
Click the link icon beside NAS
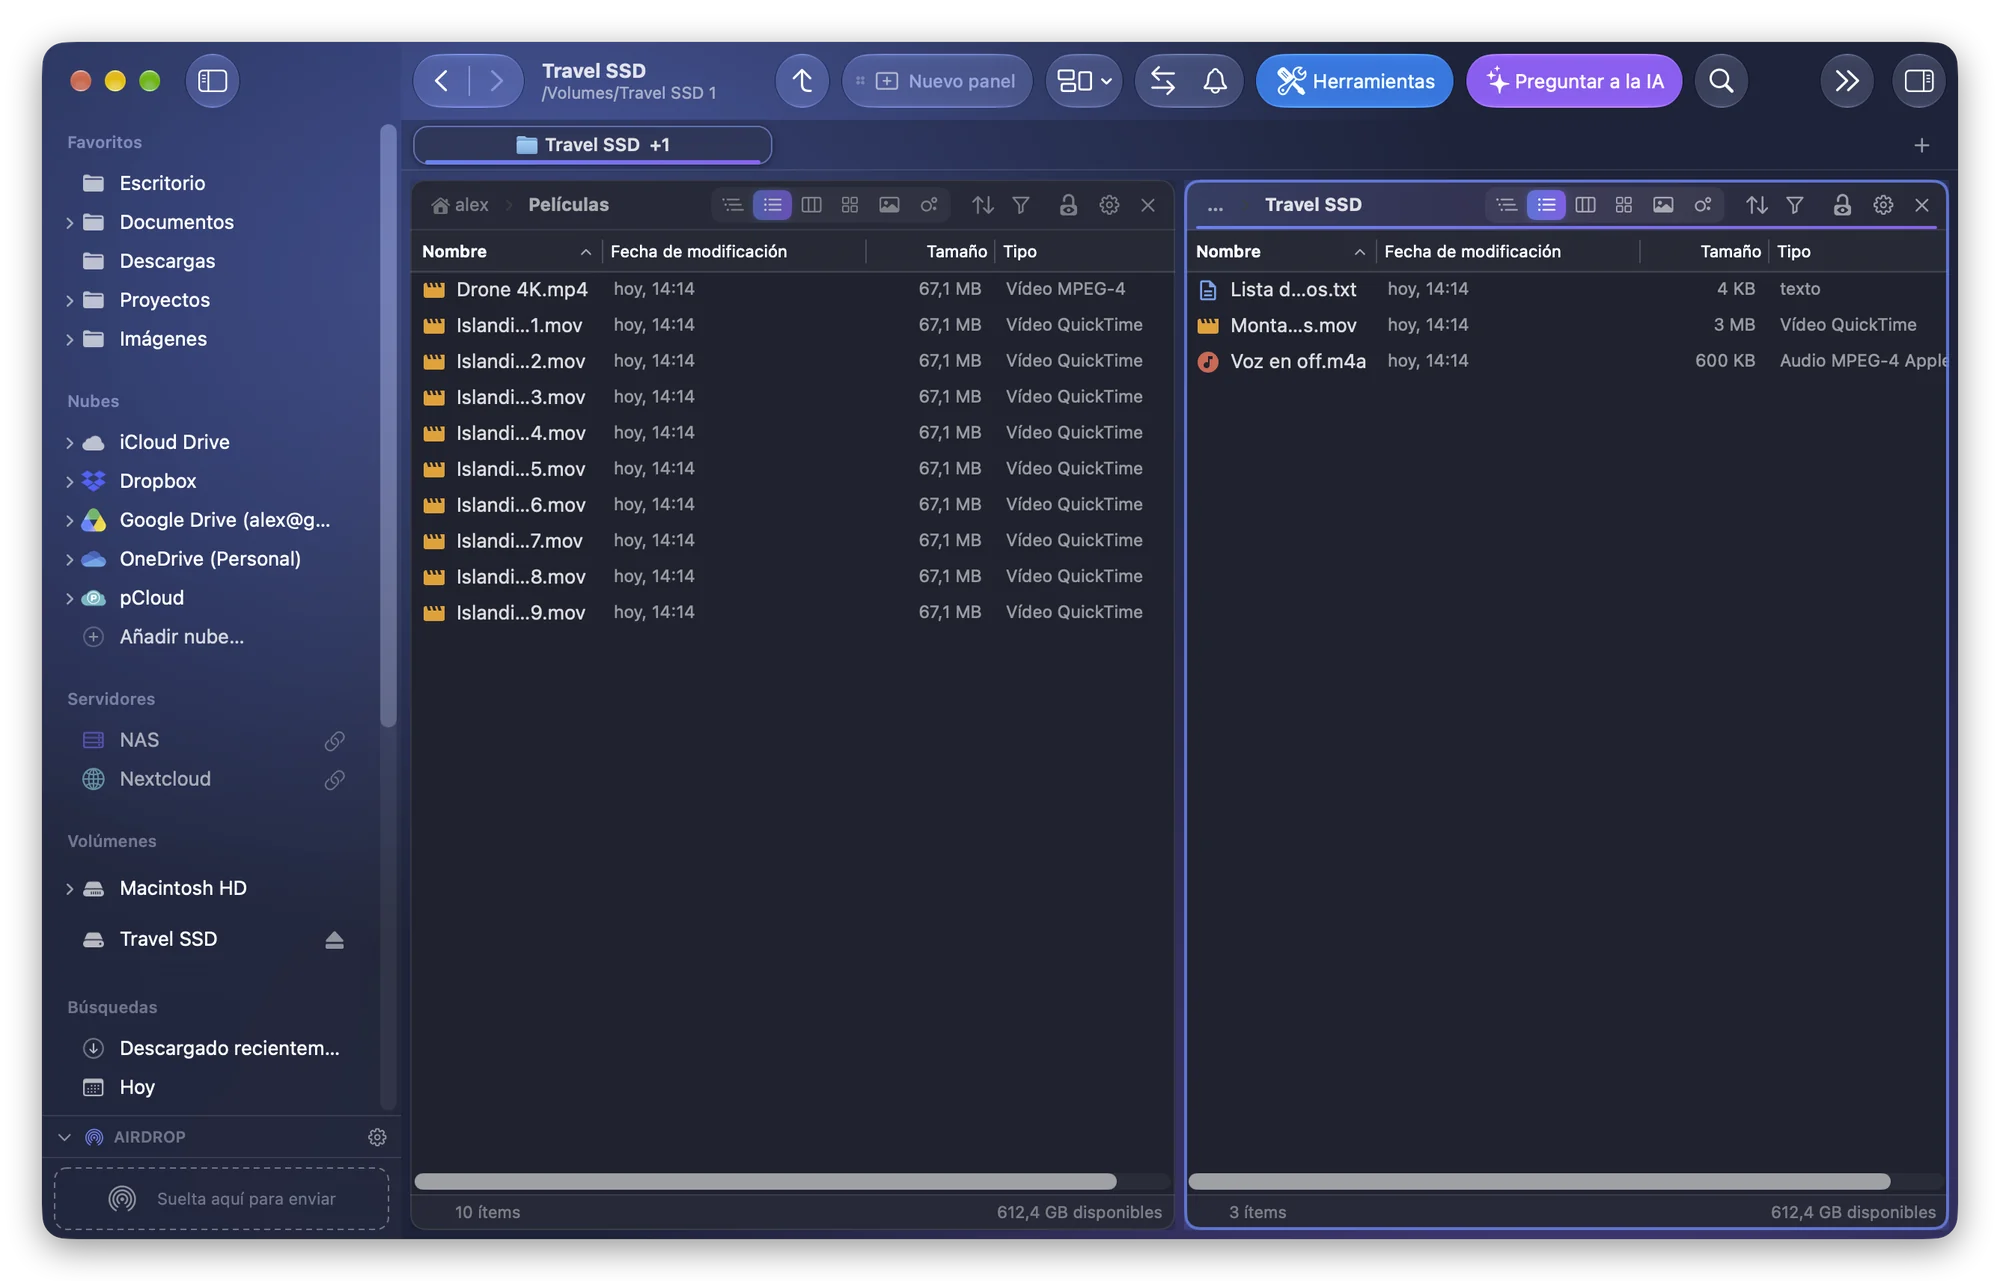point(334,741)
